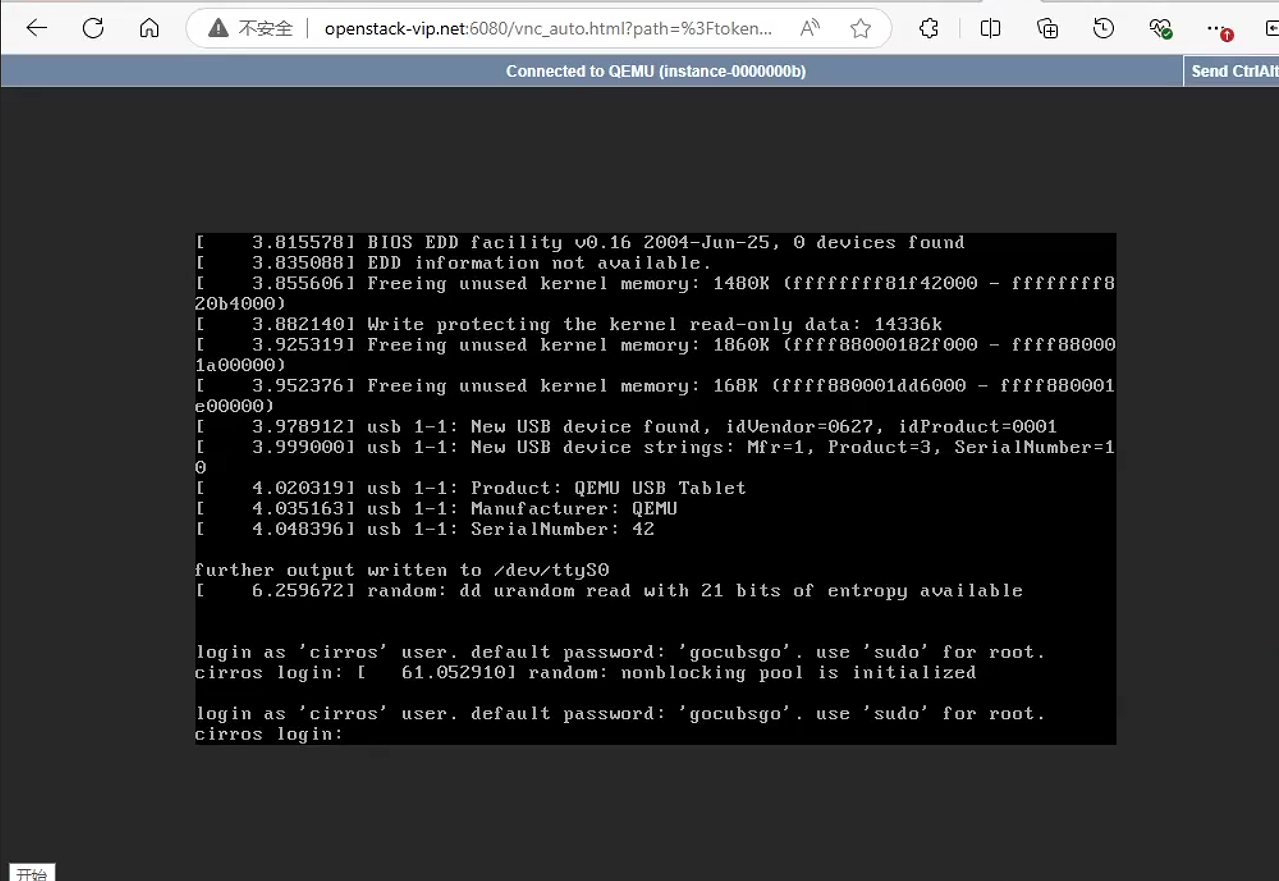Open the browser home page icon
Screen dimensions: 1279x881
pos(149,29)
